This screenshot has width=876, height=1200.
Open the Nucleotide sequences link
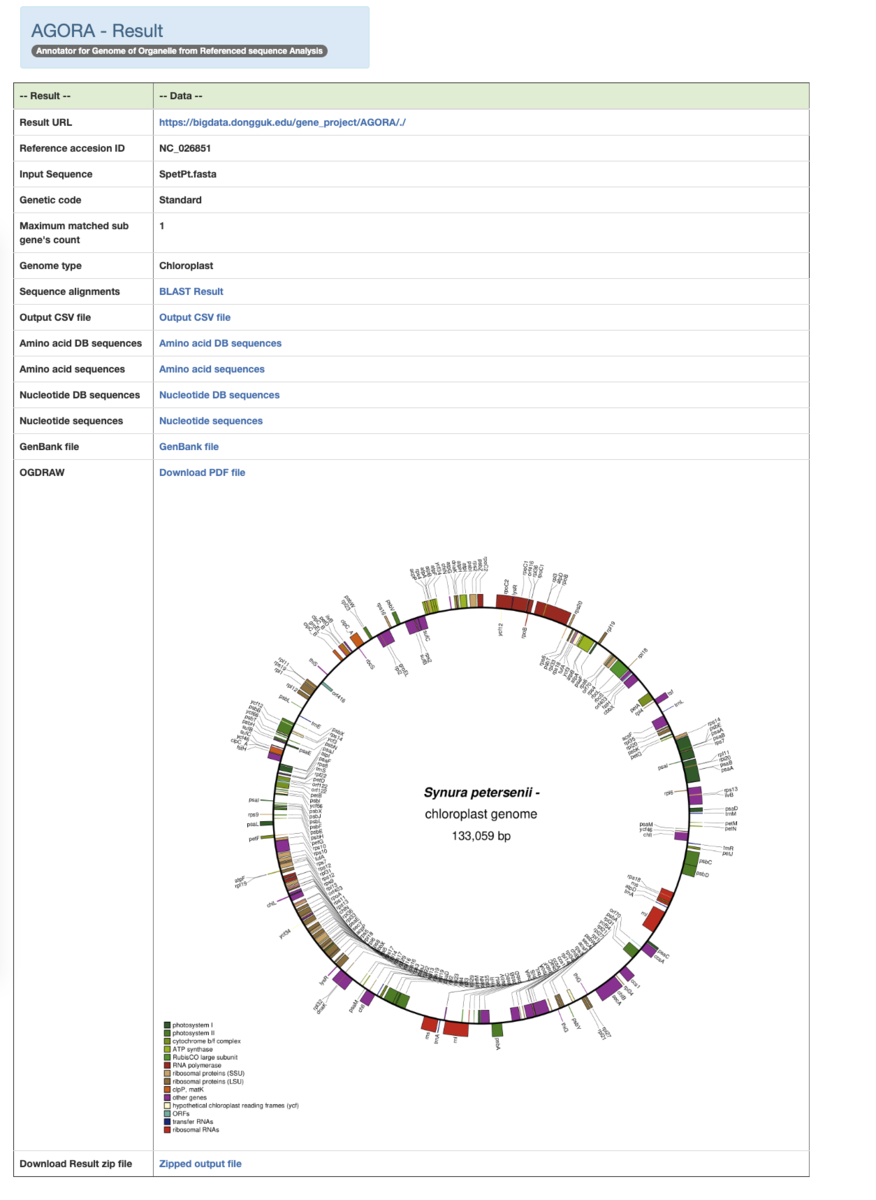coord(211,421)
